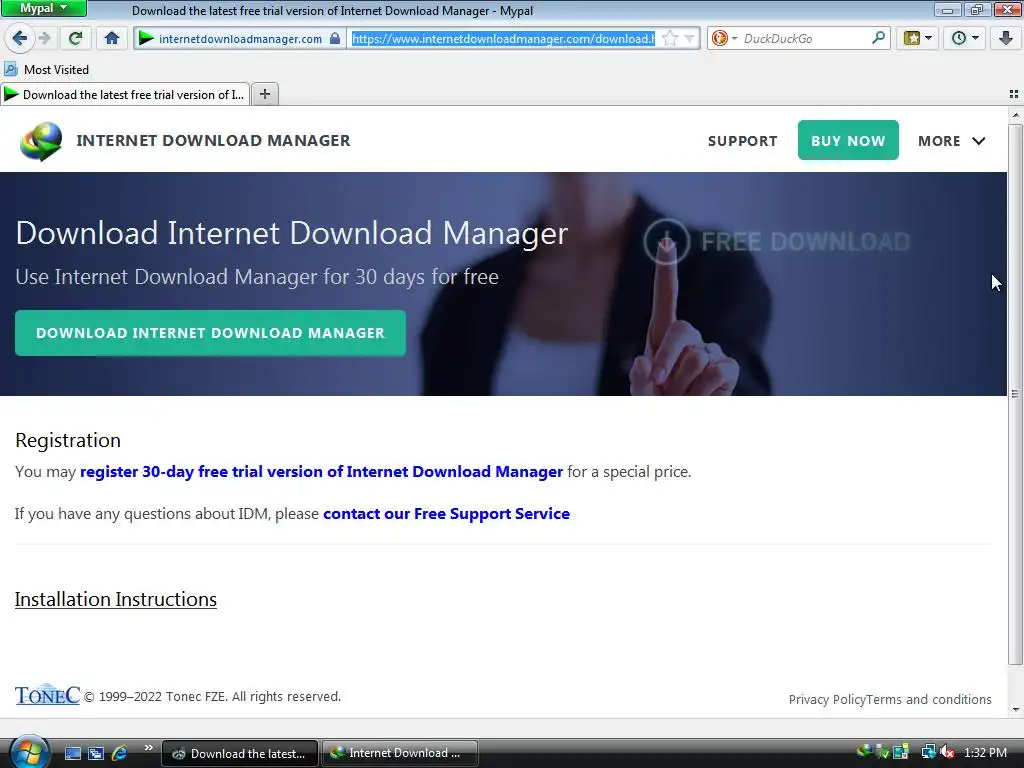Open contact our Free Support Service link
Viewport: 1024px width, 768px height.
(446, 514)
